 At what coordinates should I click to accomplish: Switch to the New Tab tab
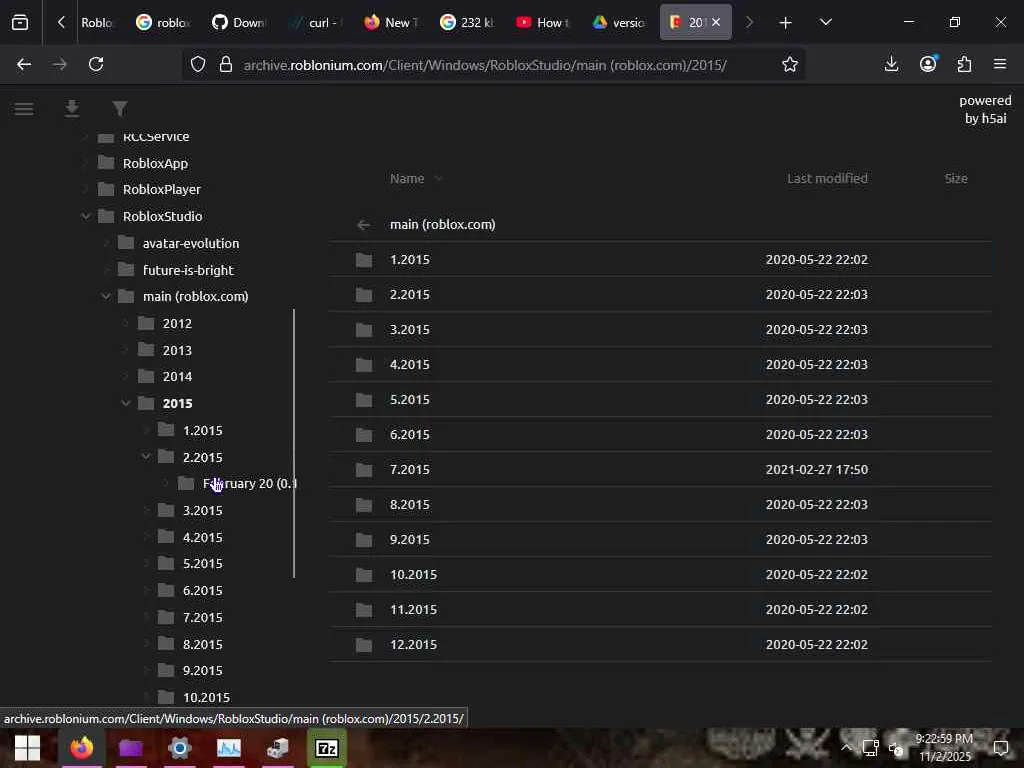392,23
